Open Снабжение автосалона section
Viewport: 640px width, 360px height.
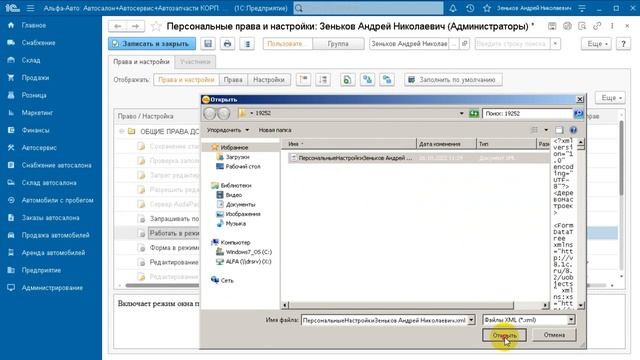(56, 165)
